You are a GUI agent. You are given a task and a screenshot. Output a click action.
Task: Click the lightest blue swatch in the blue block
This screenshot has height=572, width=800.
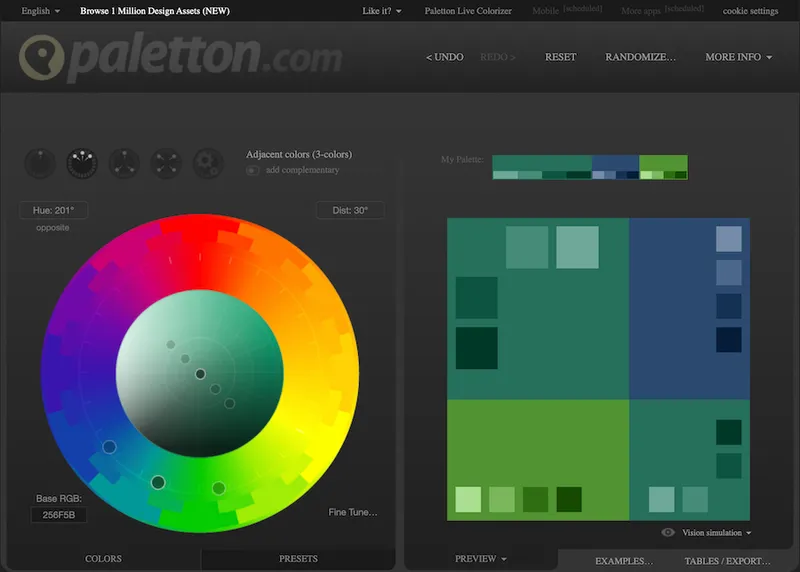click(x=729, y=239)
